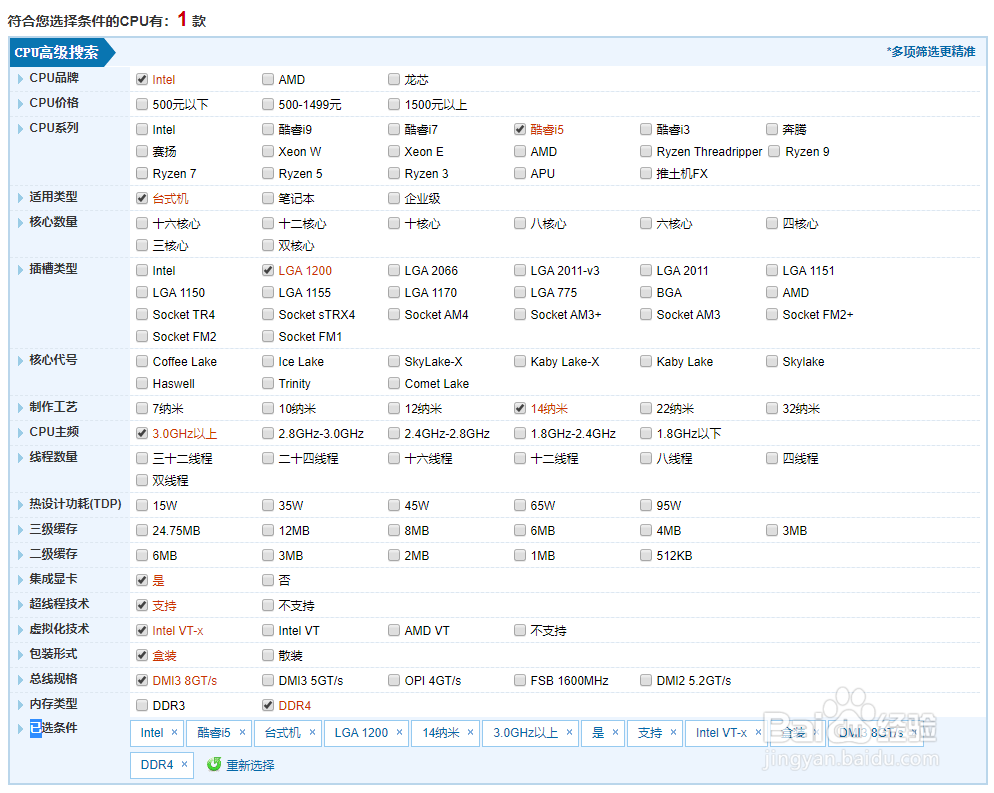This screenshot has width=994, height=793.
Task: Remove the Intel filter tag via its x
Action: (174, 732)
